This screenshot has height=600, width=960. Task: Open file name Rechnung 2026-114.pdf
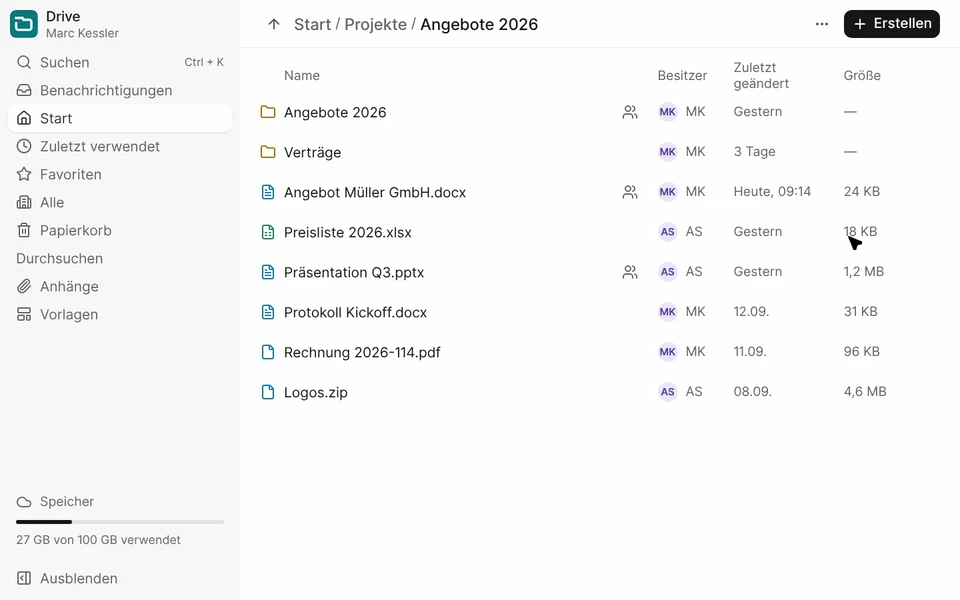[362, 352]
